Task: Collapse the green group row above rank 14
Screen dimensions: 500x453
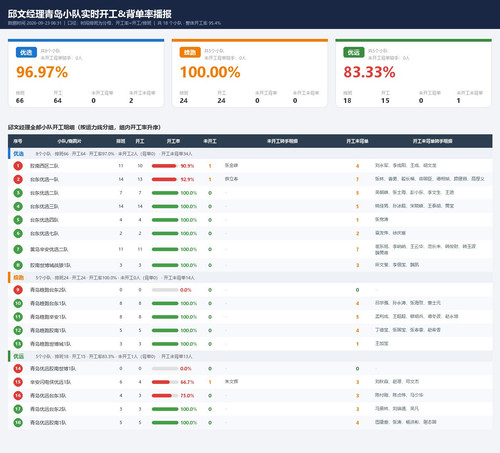Action: tap(250, 356)
